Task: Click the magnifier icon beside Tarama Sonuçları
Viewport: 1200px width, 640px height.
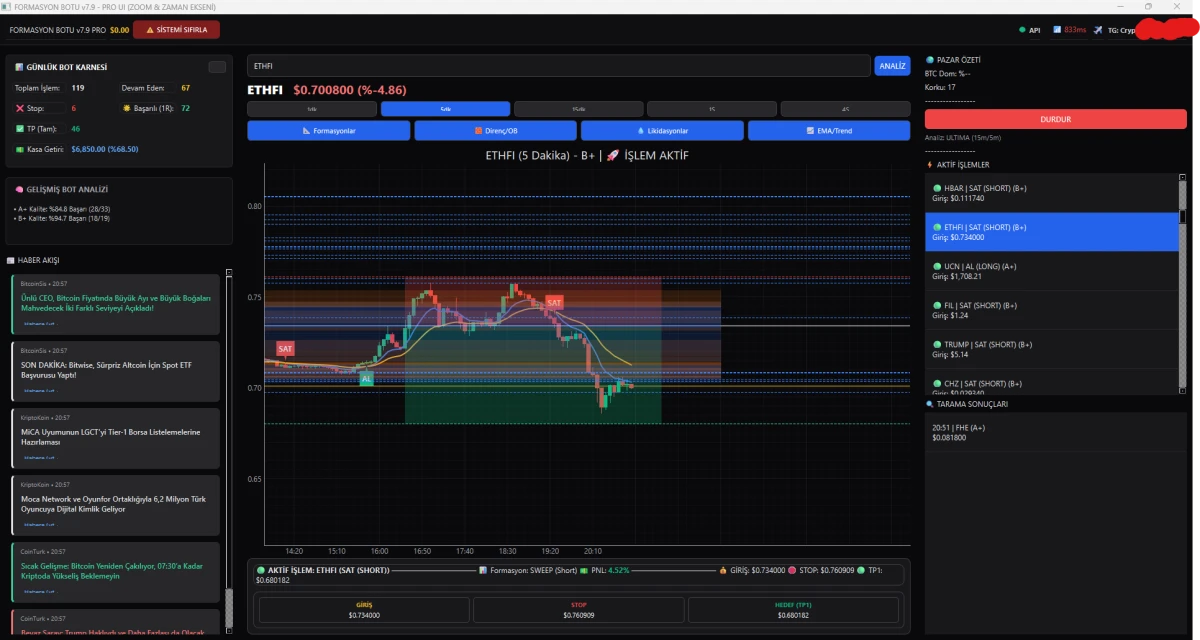Action: click(x=930, y=404)
